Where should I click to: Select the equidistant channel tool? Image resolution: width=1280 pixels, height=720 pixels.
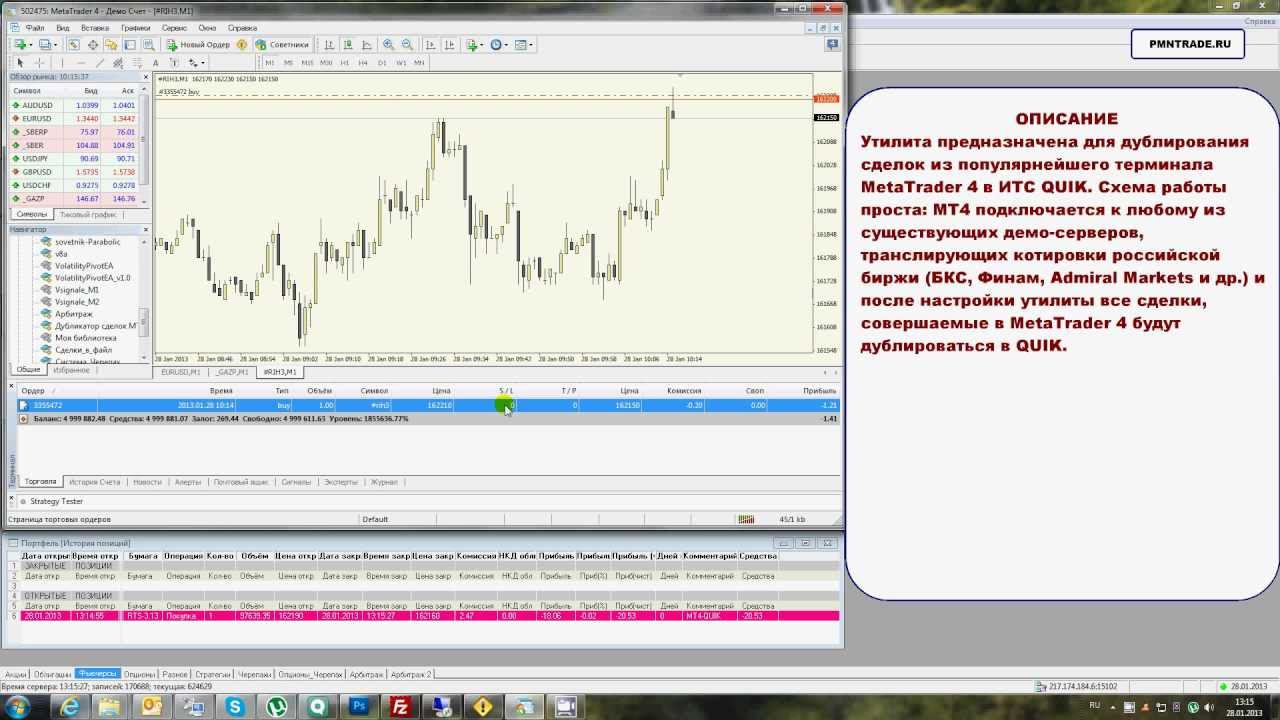point(118,63)
